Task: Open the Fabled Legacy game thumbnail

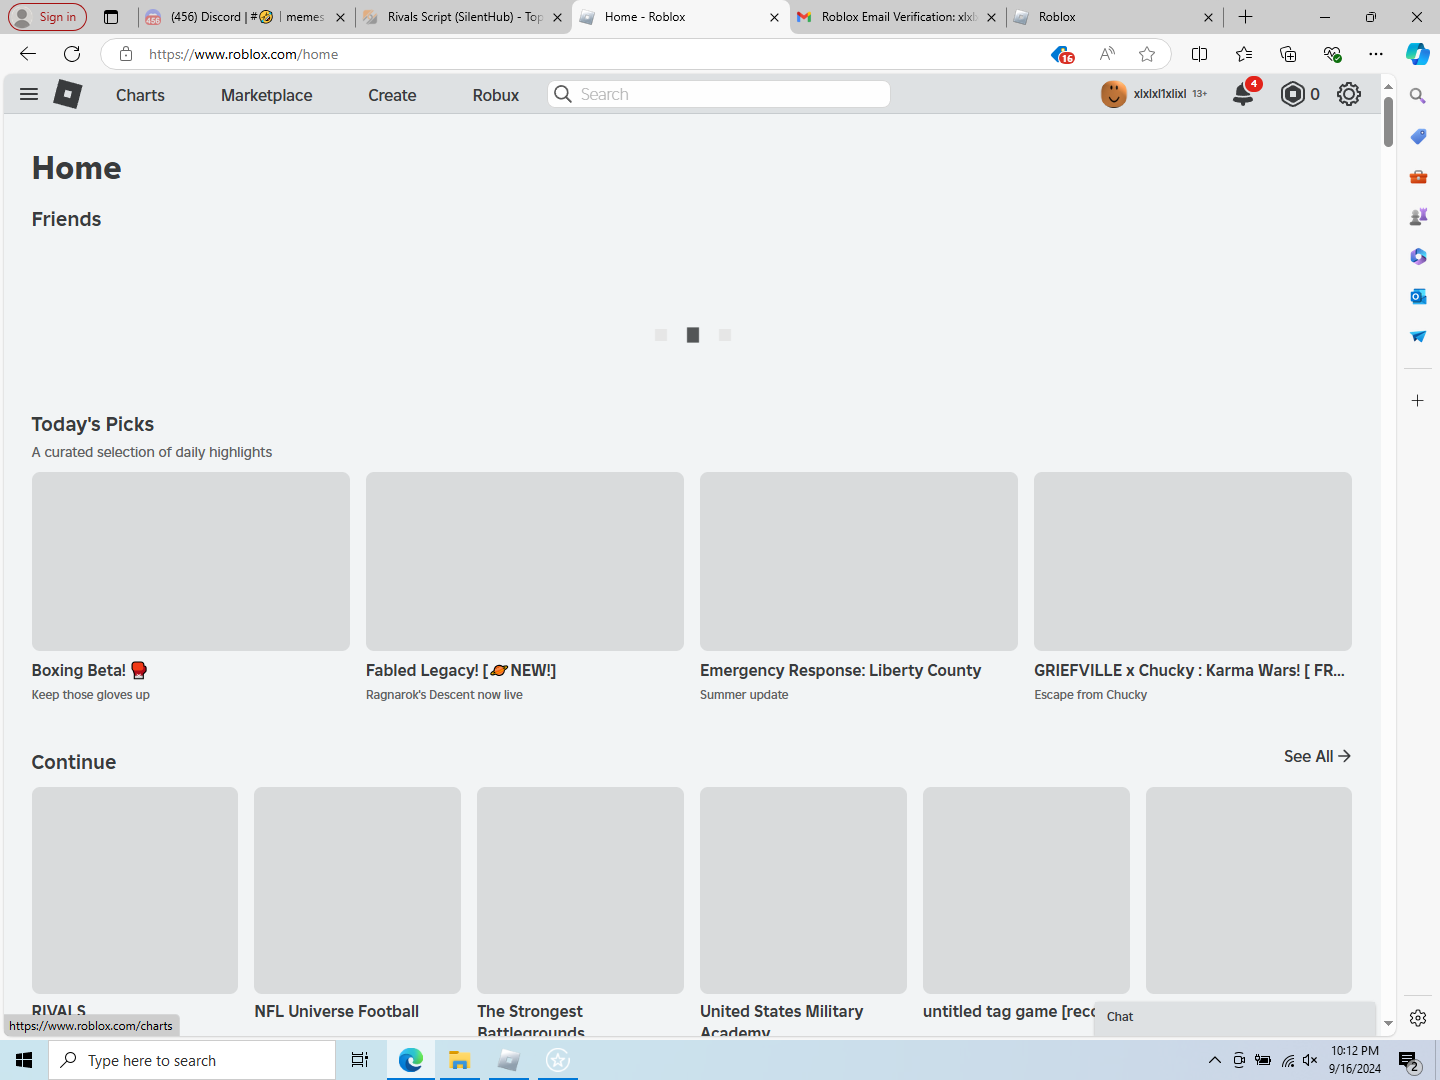Action: tap(525, 561)
